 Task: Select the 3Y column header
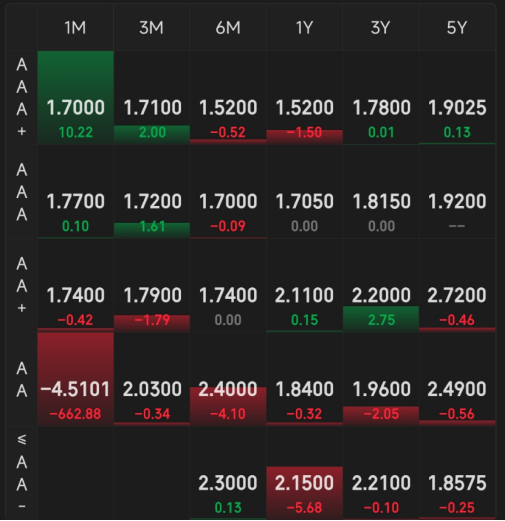(381, 28)
